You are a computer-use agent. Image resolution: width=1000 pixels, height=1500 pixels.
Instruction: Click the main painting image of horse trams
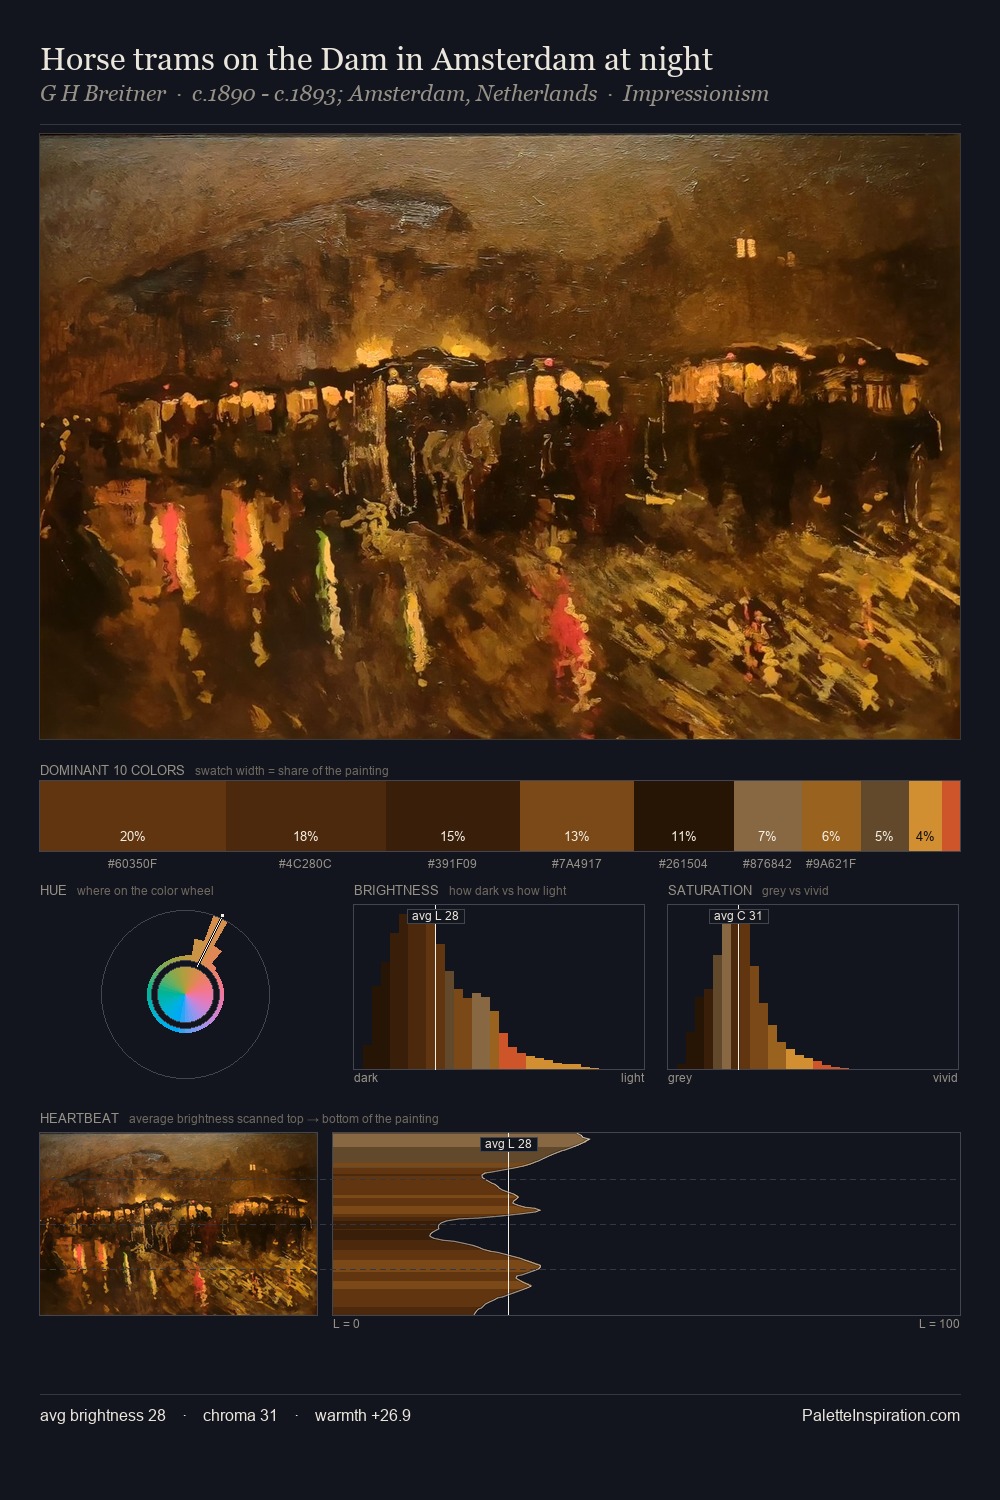tap(500, 437)
